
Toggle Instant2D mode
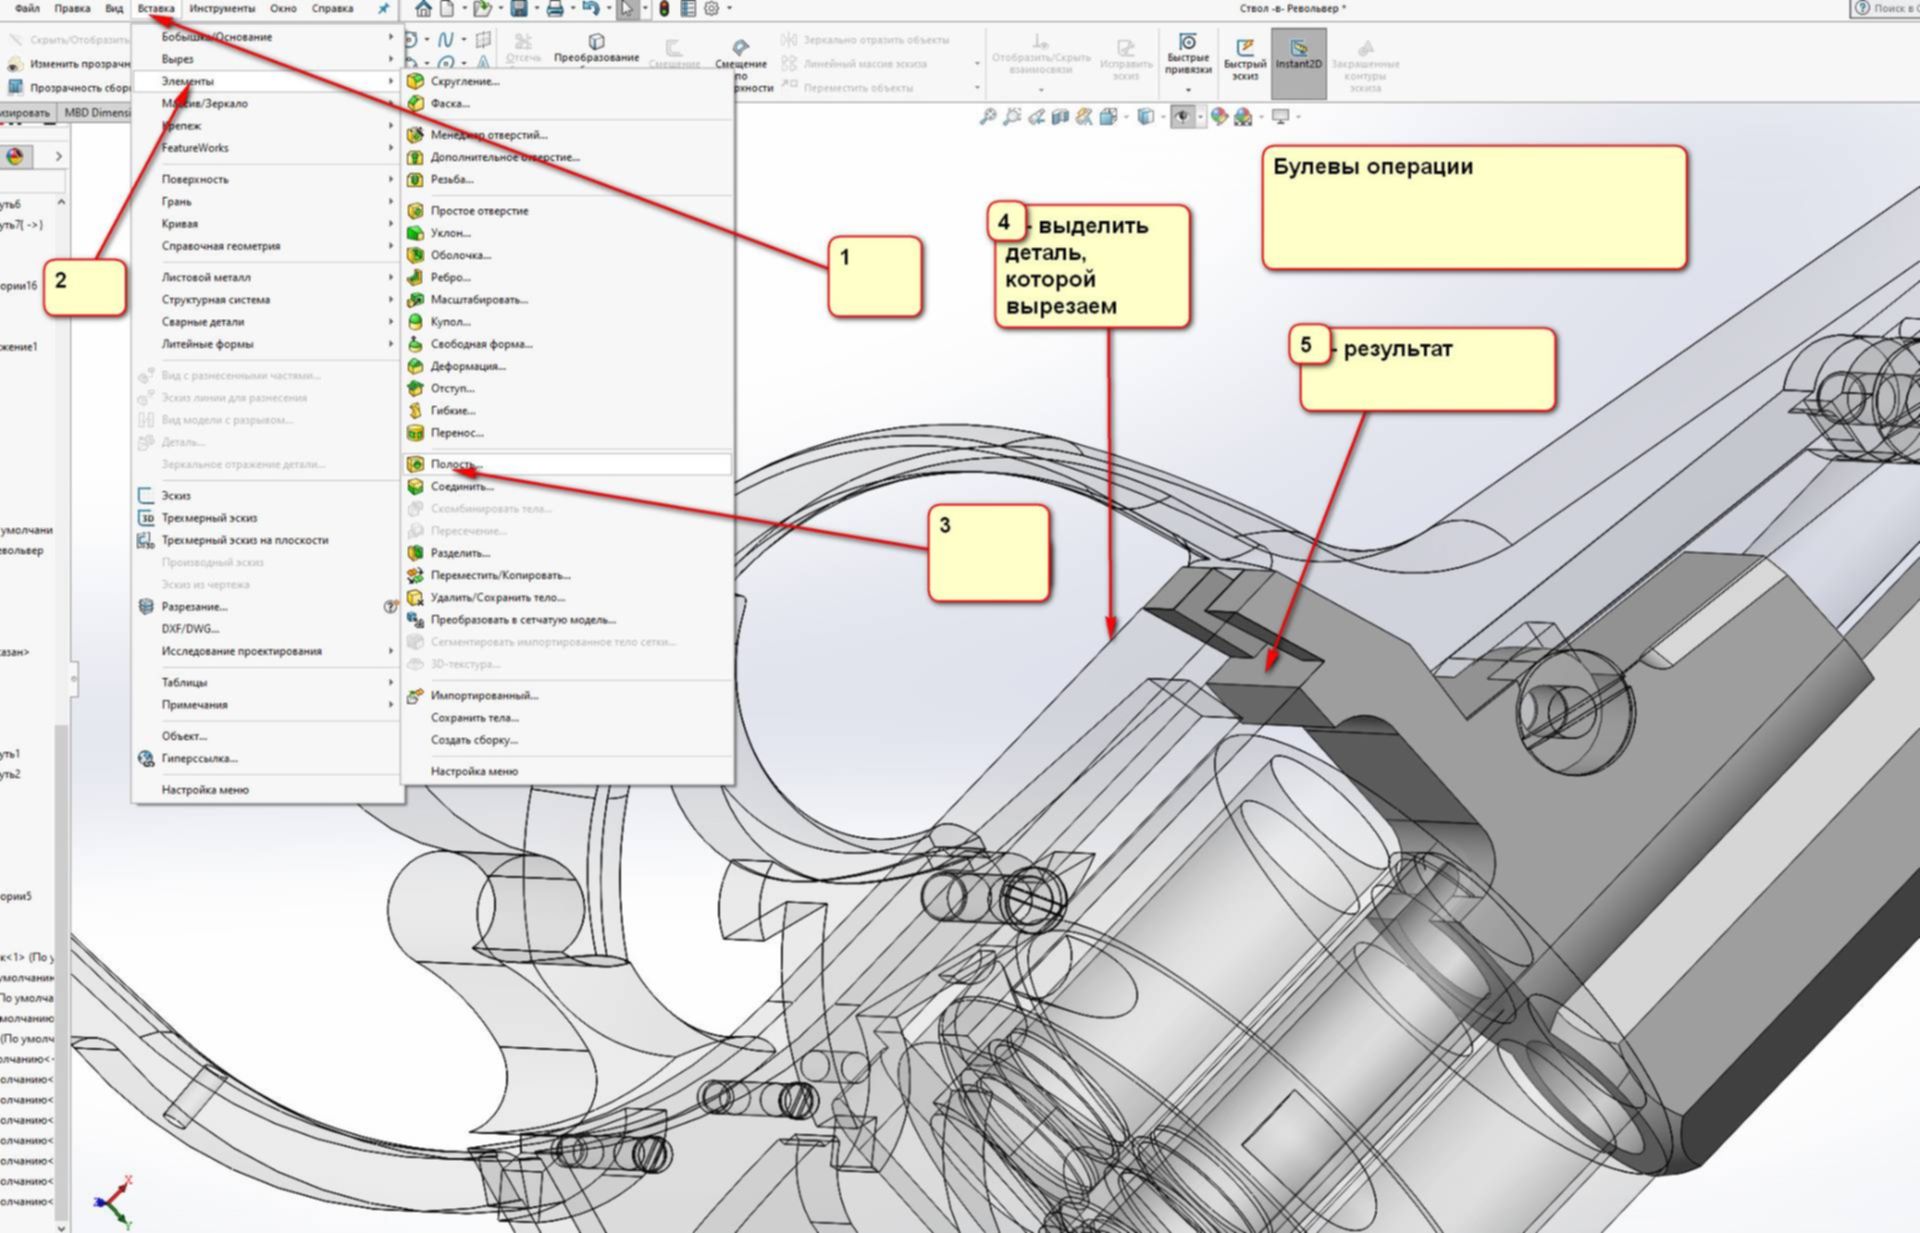[1298, 62]
